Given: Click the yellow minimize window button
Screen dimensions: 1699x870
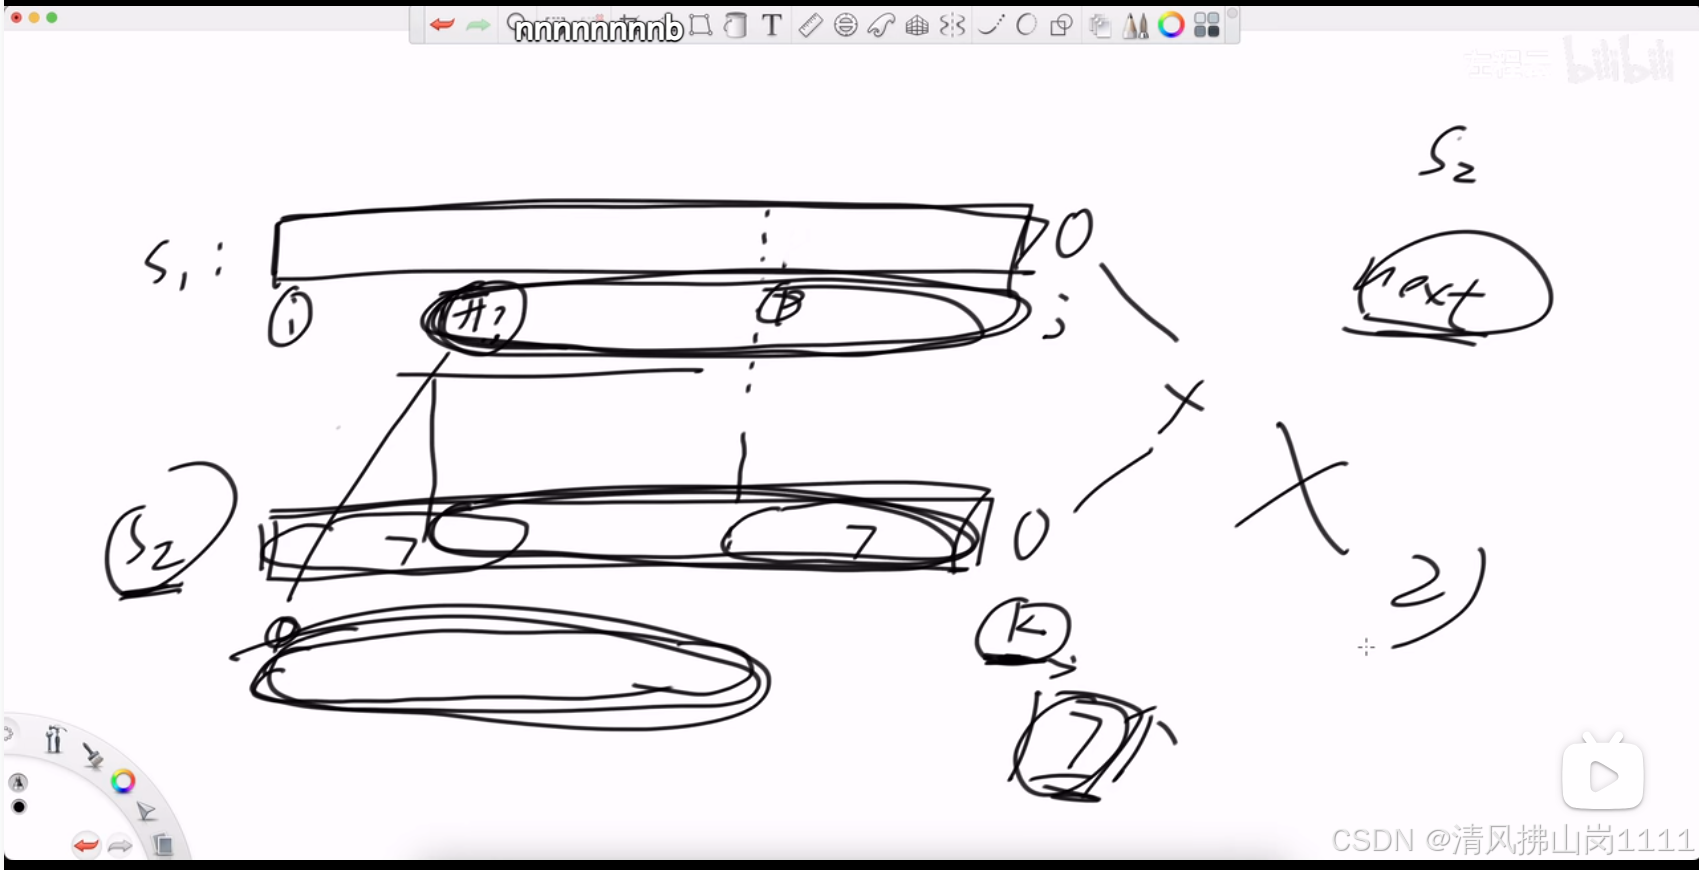Looking at the screenshot, I should pyautogui.click(x=34, y=18).
